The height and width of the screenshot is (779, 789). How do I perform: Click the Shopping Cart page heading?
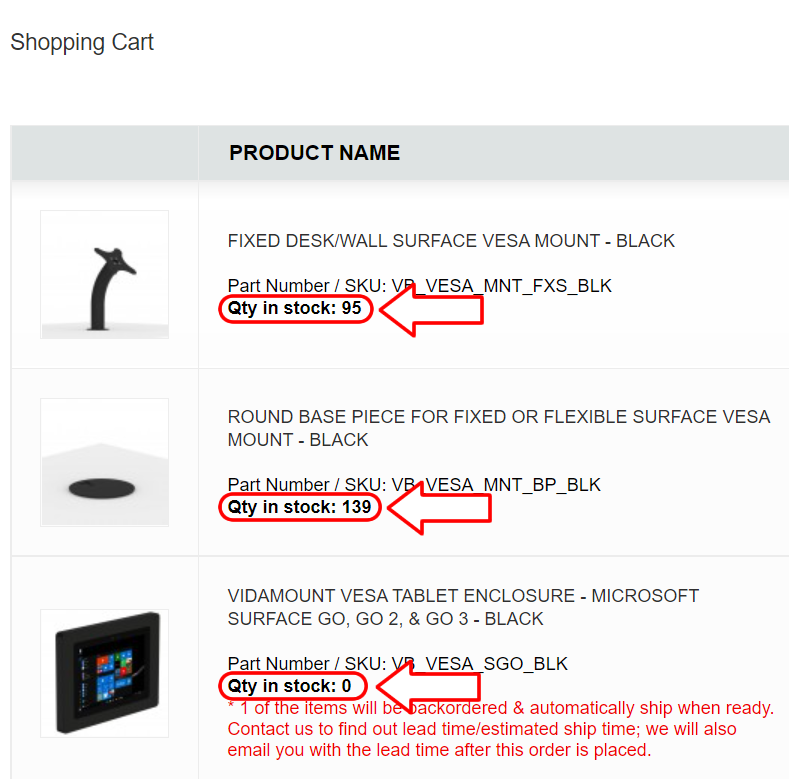82,43
